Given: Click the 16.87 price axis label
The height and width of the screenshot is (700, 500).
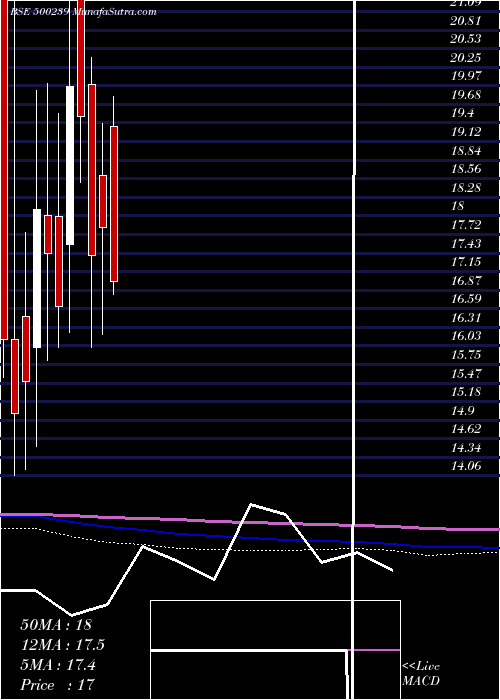Looking at the screenshot, I should (x=466, y=280).
